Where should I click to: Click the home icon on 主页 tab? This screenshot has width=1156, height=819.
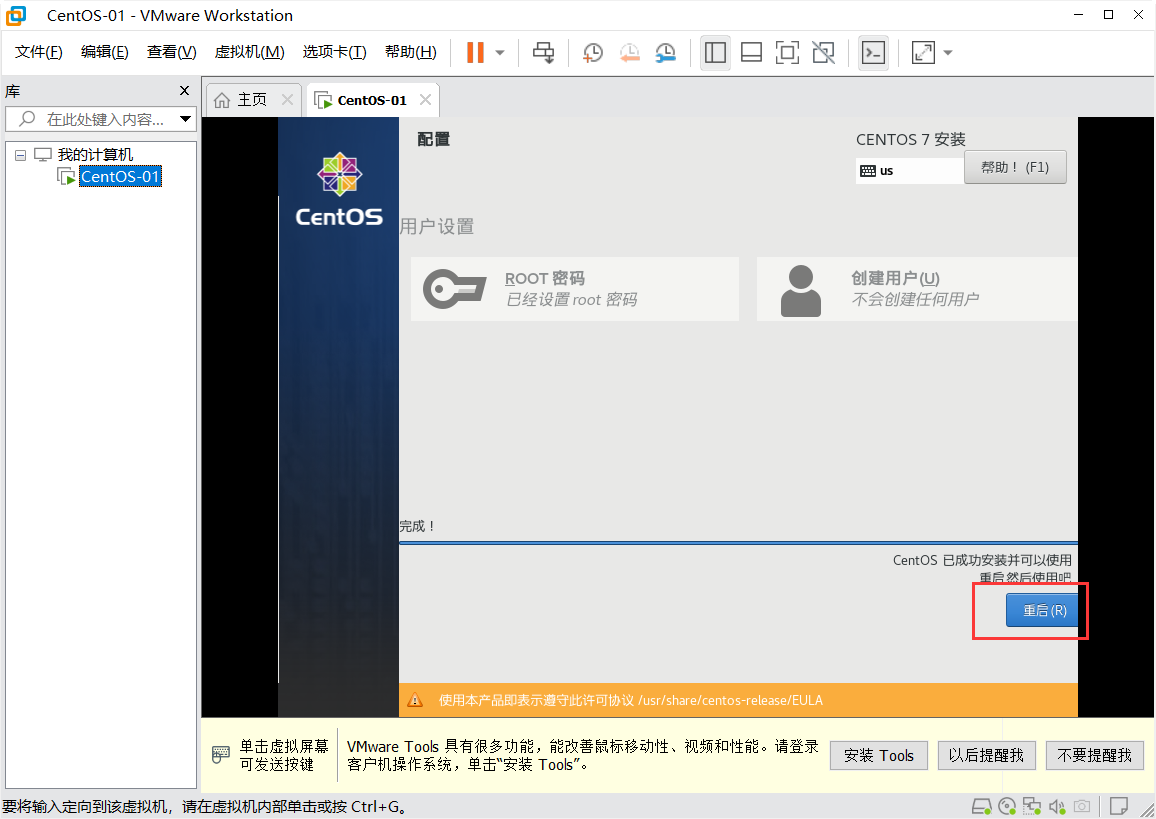222,100
